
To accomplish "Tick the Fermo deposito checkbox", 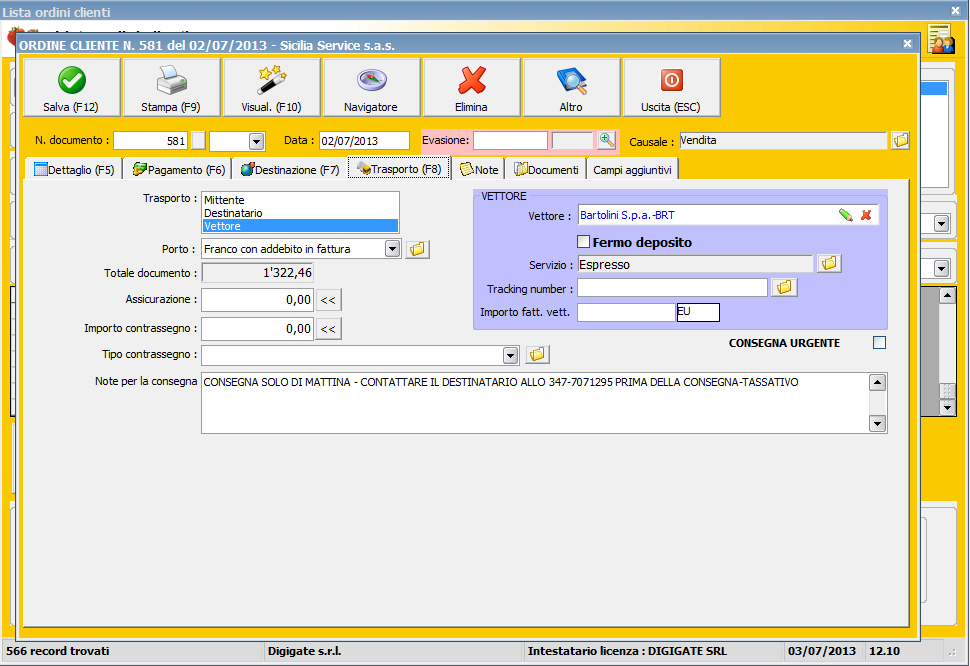I will 583,242.
